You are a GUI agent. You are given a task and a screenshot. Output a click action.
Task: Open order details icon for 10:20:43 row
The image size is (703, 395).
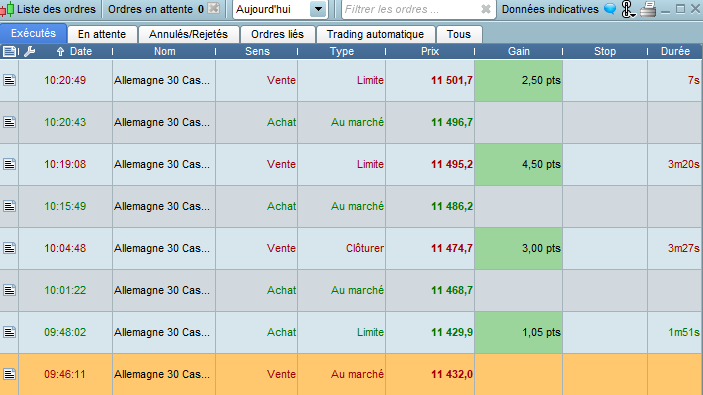point(9,122)
